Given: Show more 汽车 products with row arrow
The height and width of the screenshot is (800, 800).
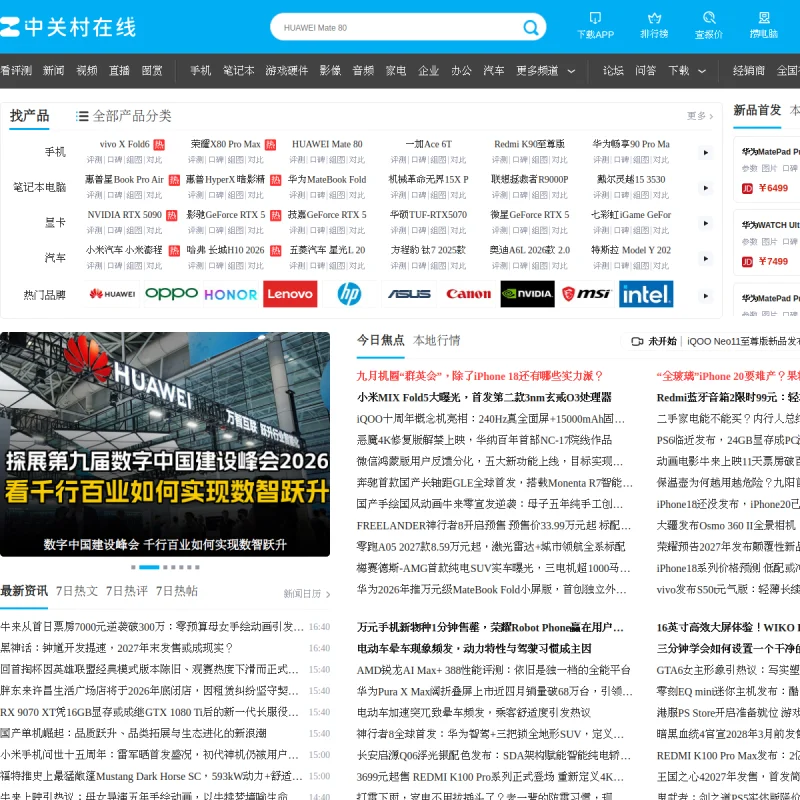Looking at the screenshot, I should [x=706, y=259].
